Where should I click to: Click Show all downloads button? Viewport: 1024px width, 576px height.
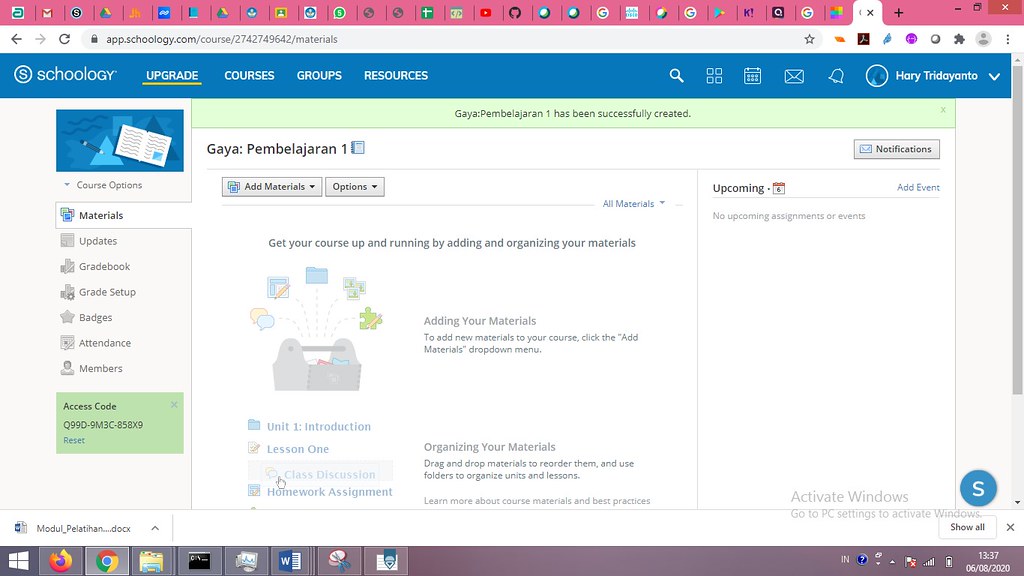(x=967, y=527)
